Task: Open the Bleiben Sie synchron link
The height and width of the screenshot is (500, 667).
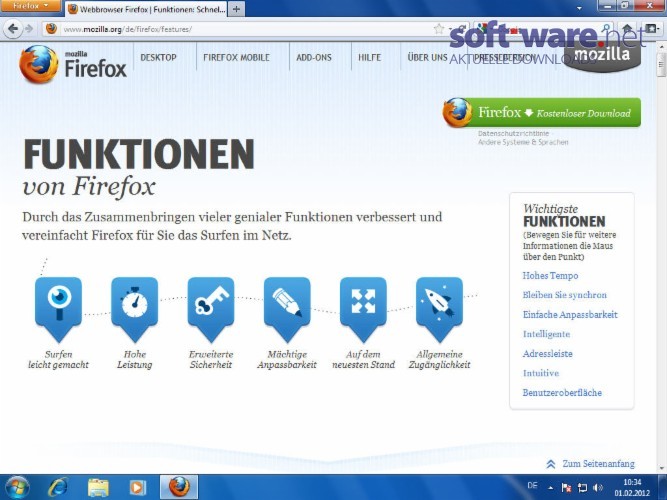Action: tap(564, 295)
